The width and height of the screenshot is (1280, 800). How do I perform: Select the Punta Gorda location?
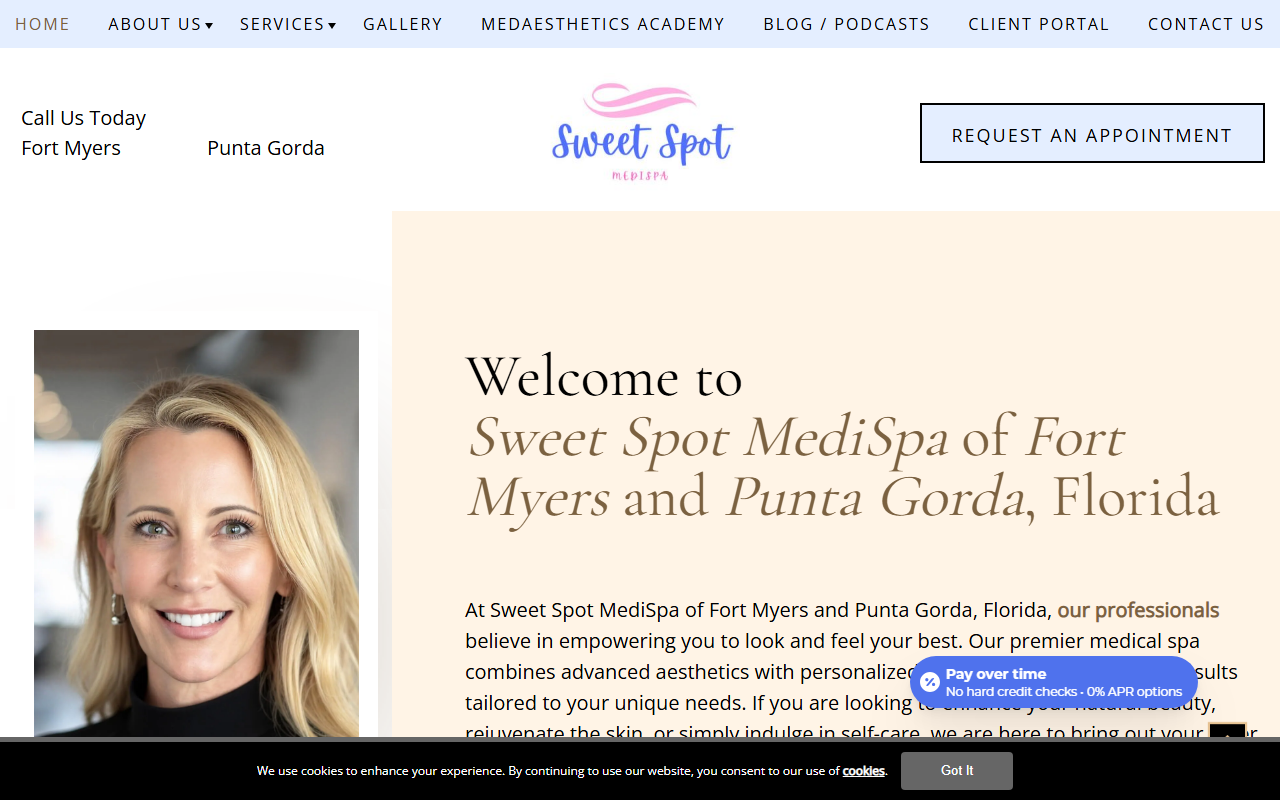(266, 148)
